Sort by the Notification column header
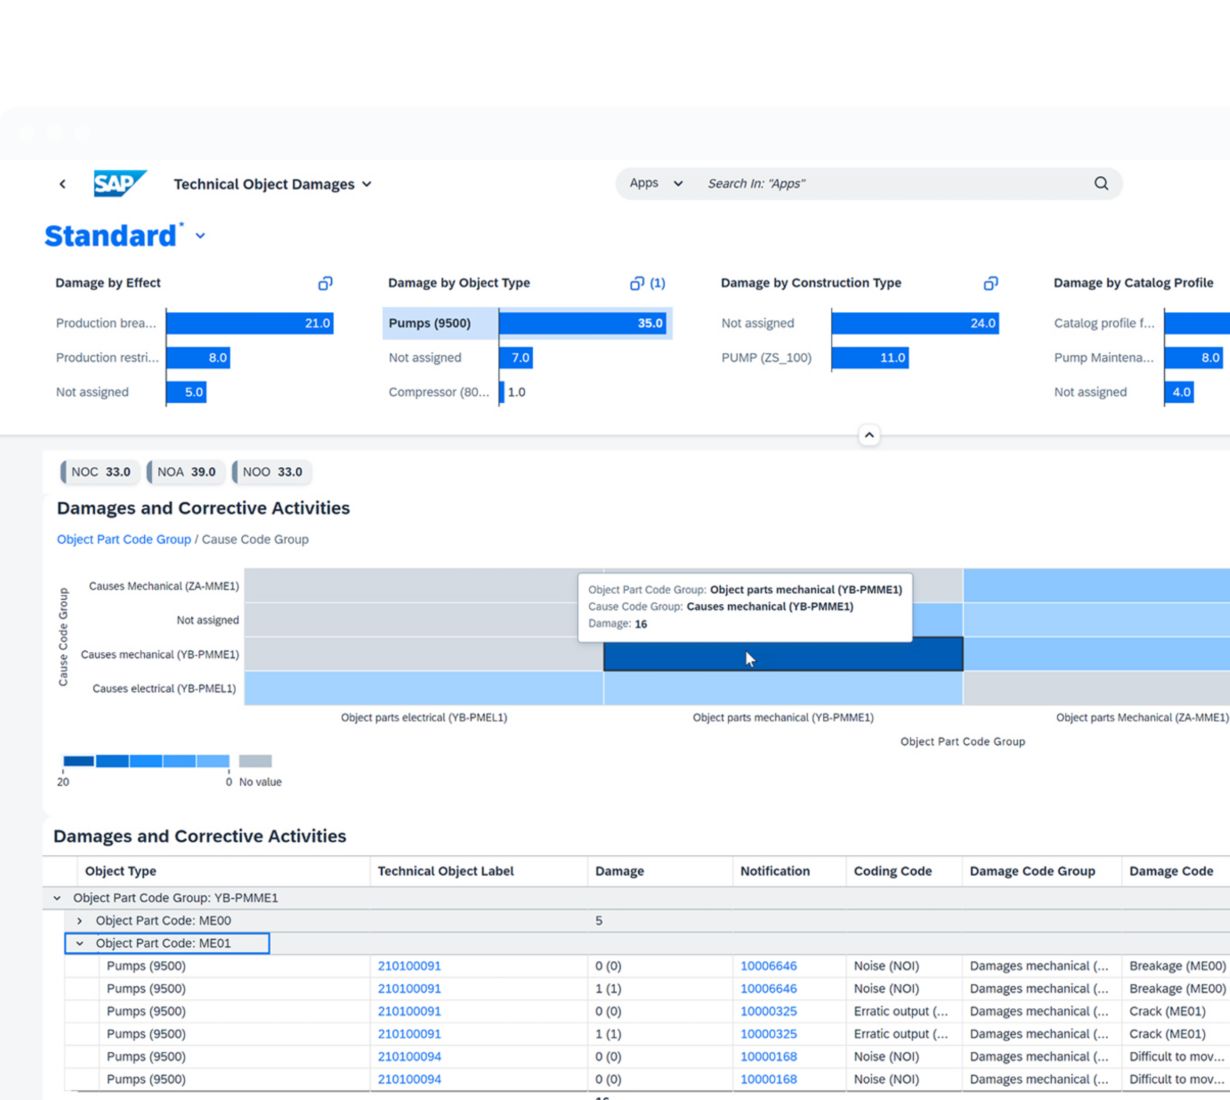 [x=775, y=871]
